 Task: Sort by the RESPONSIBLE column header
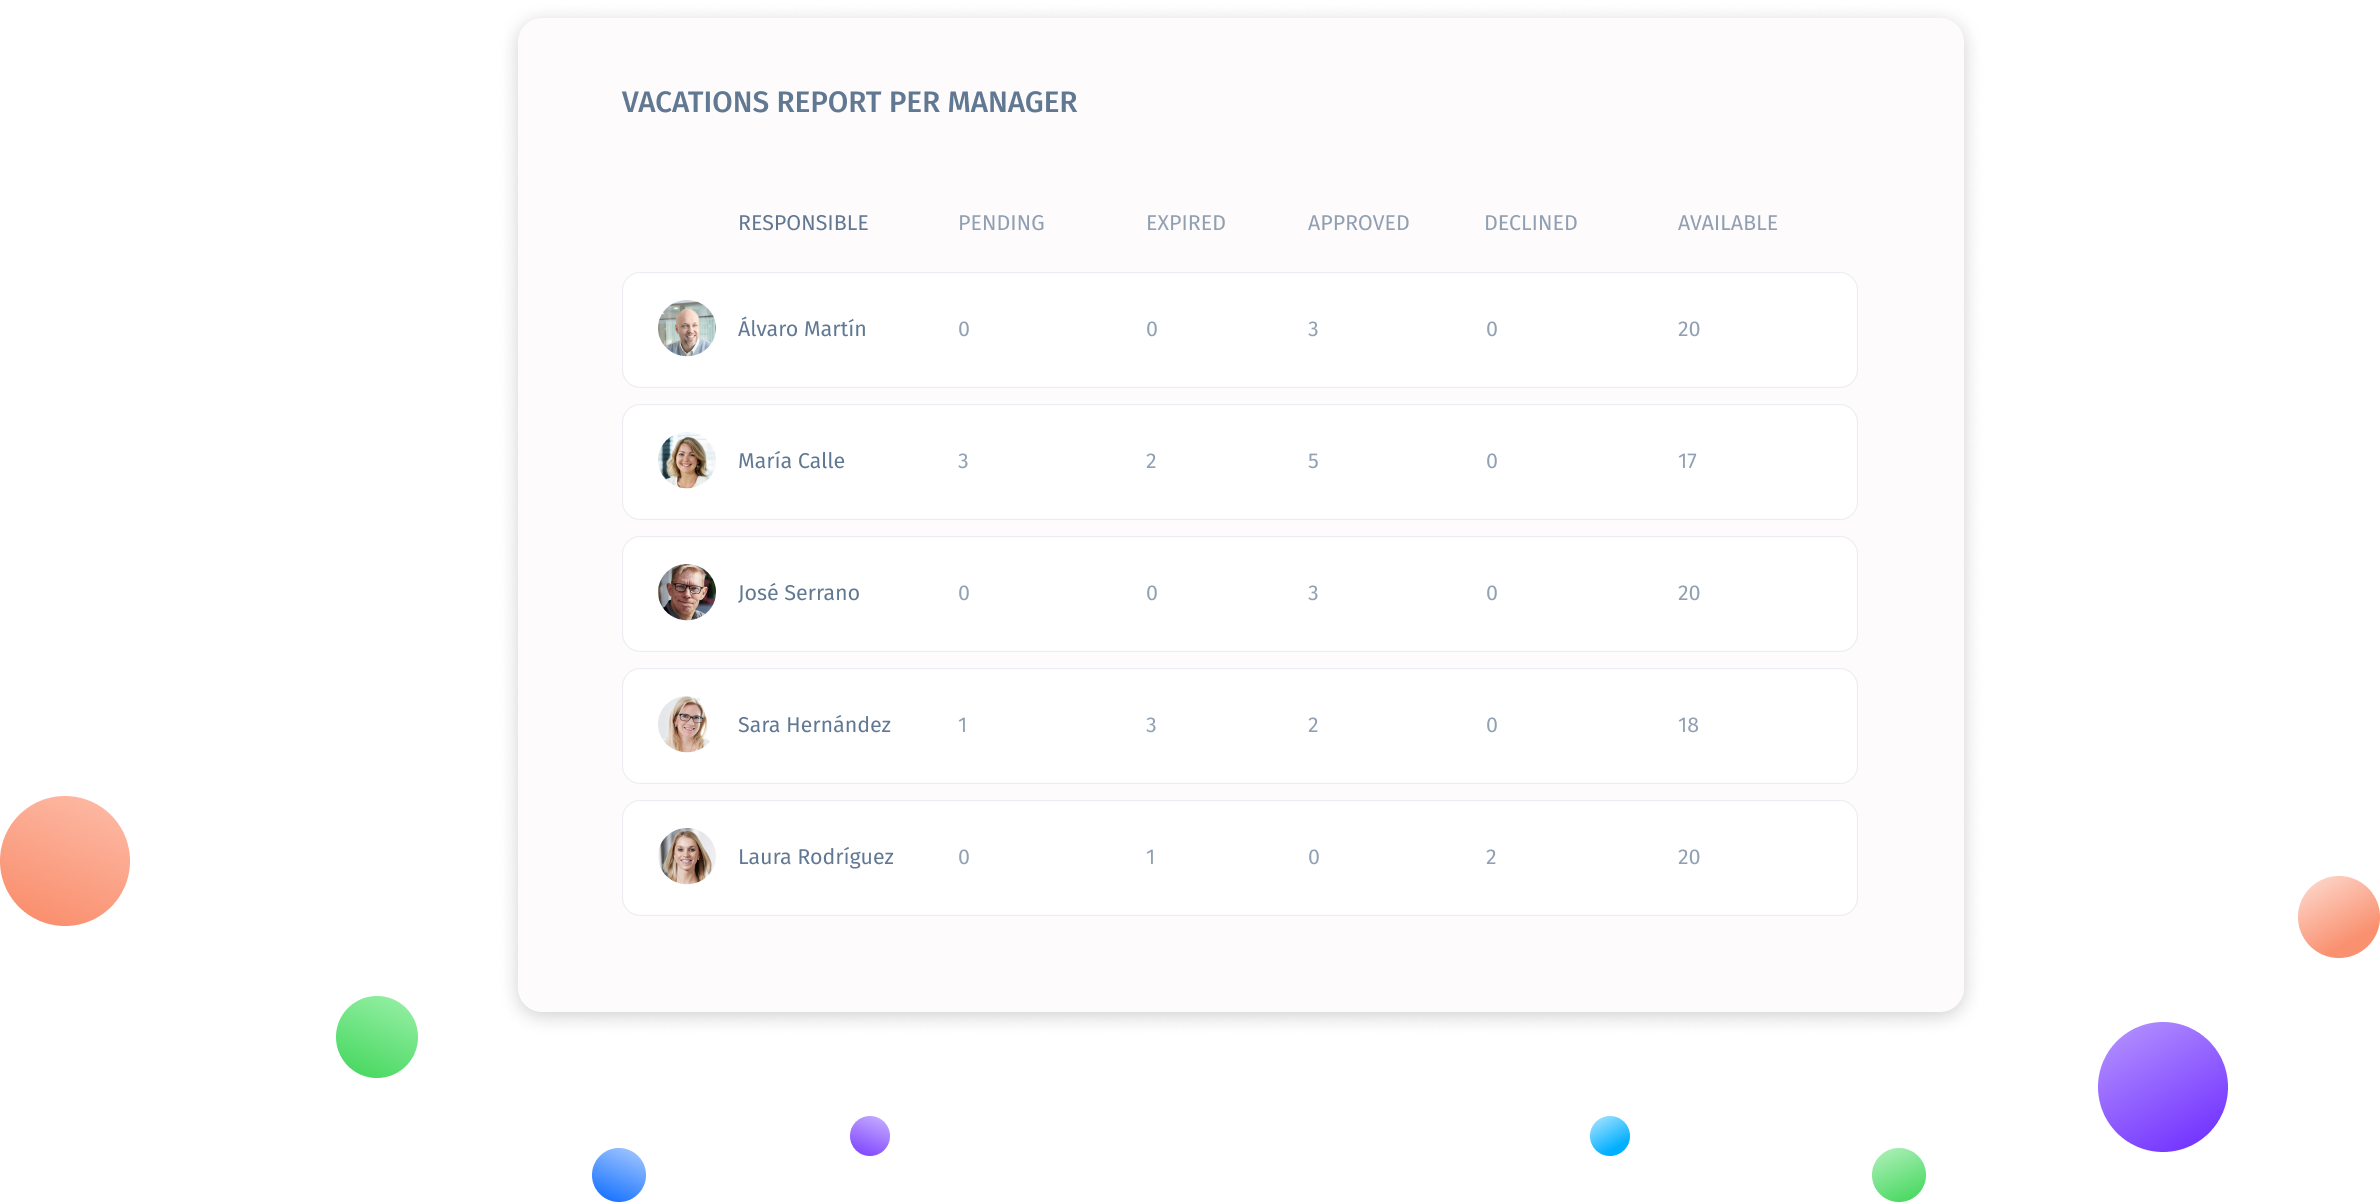[803, 223]
